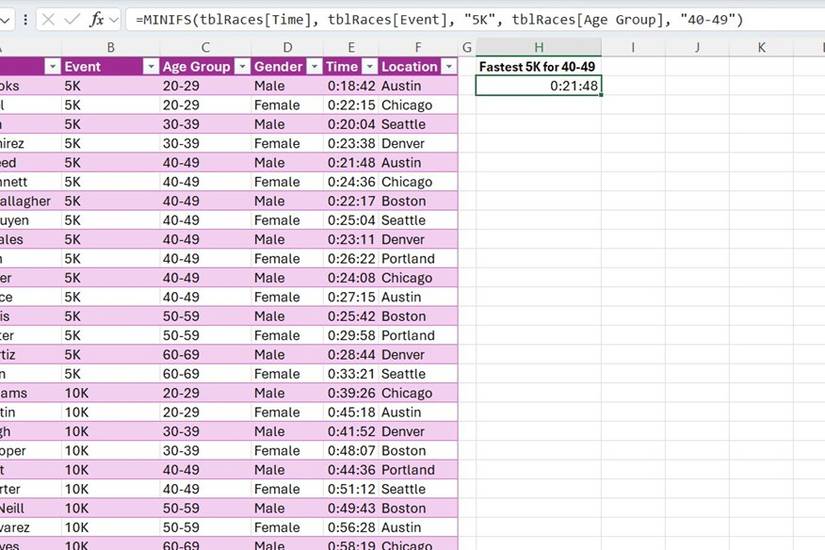Select time cell 0:51:12
Screen dimensions: 825x550
click(351, 489)
